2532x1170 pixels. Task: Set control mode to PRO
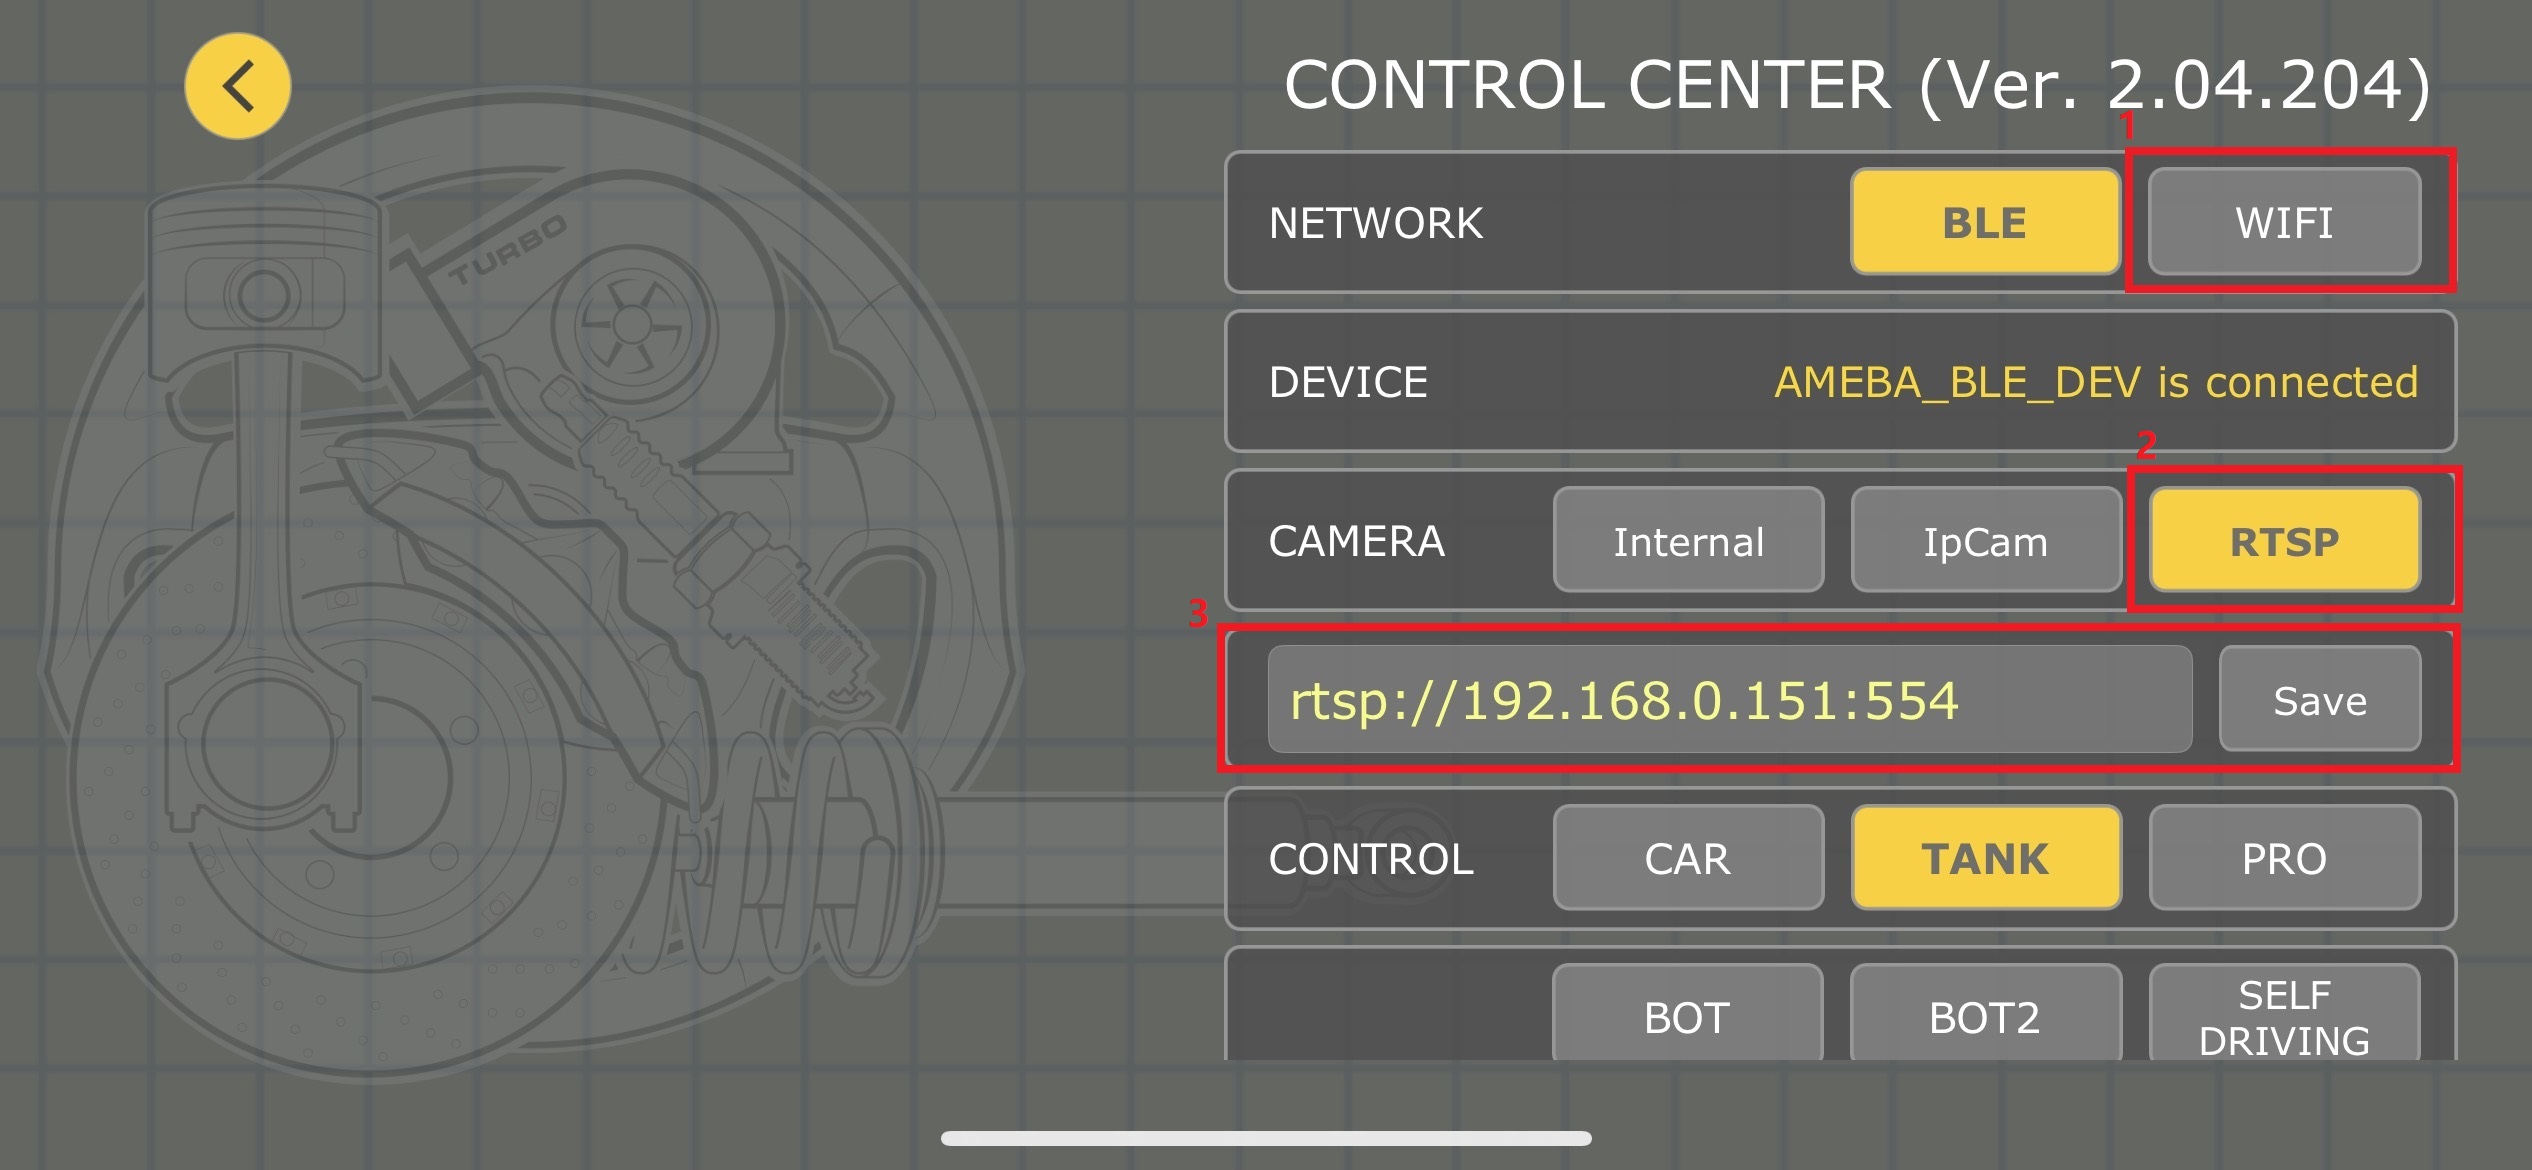[2284, 858]
